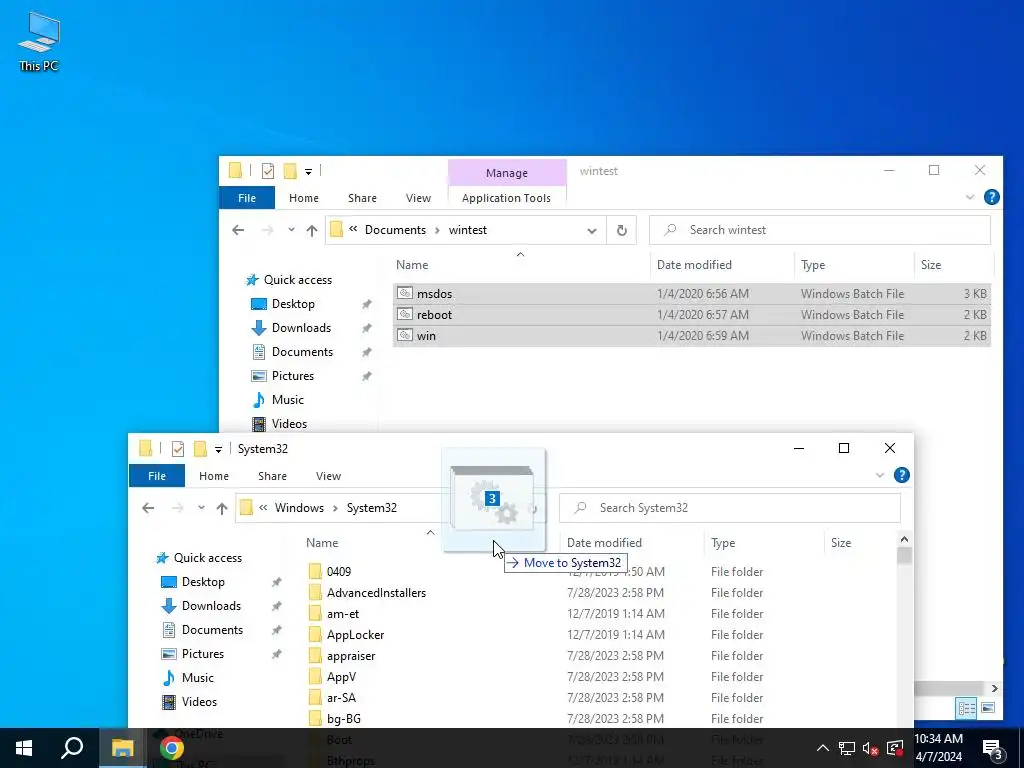This screenshot has height=768, width=1024.
Task: Open recent locations dropdown in System32
Action: (201, 508)
